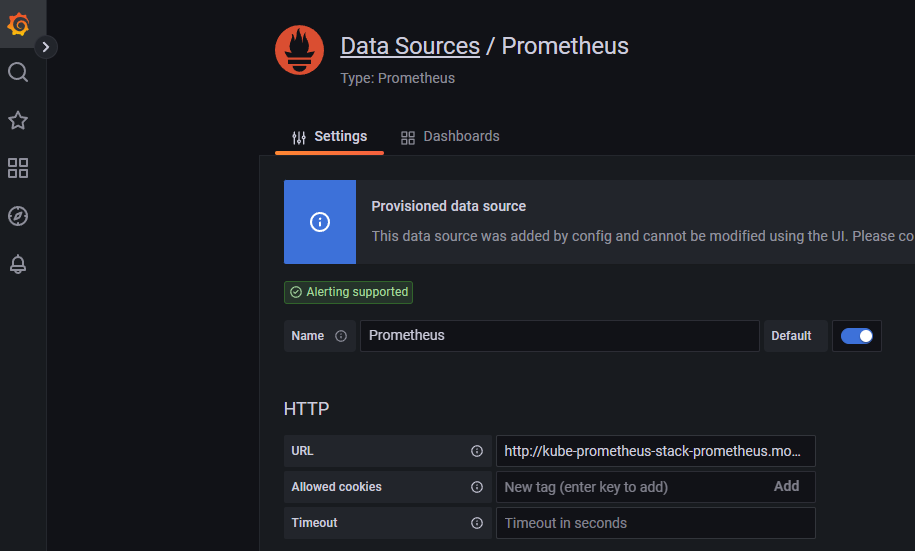Click the Grafana logo home icon
Image resolution: width=915 pixels, height=551 pixels.
pyautogui.click(x=18, y=25)
